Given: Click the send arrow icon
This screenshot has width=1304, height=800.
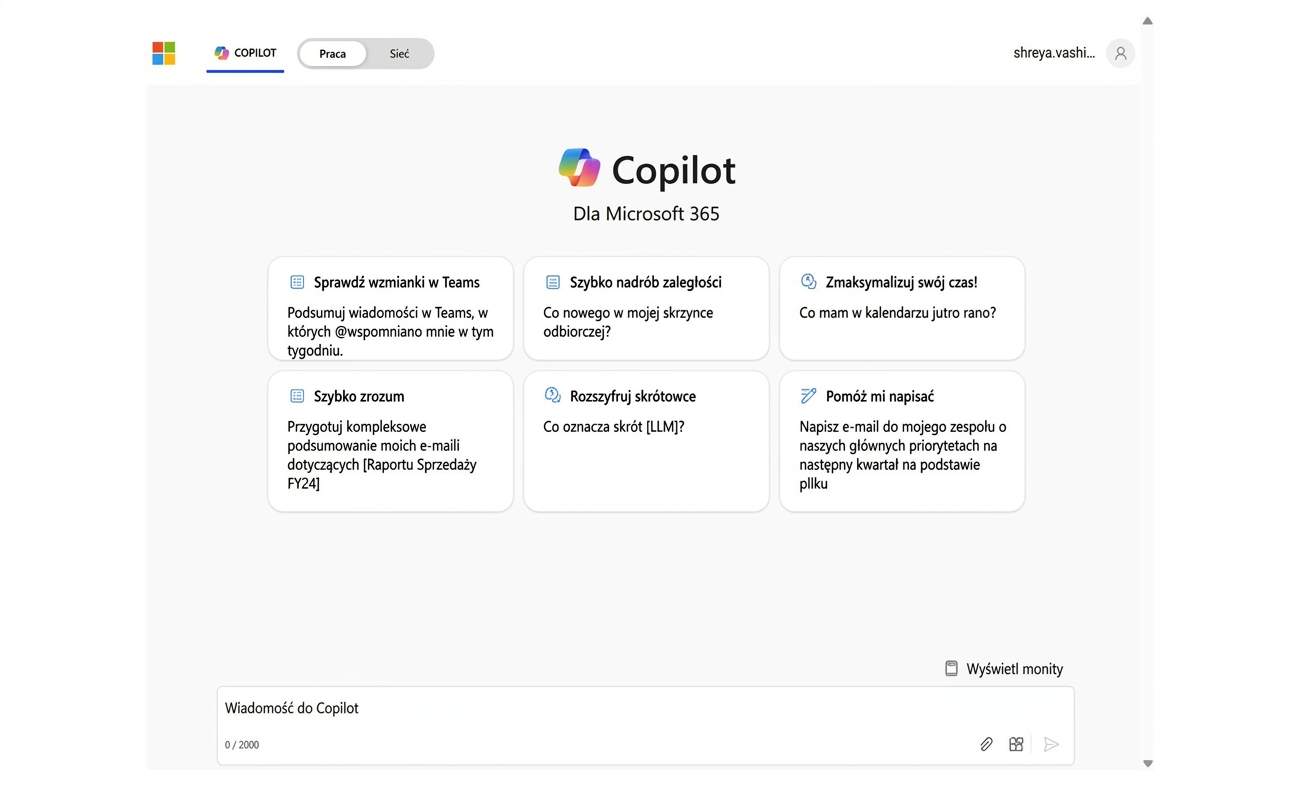Looking at the screenshot, I should (1051, 744).
